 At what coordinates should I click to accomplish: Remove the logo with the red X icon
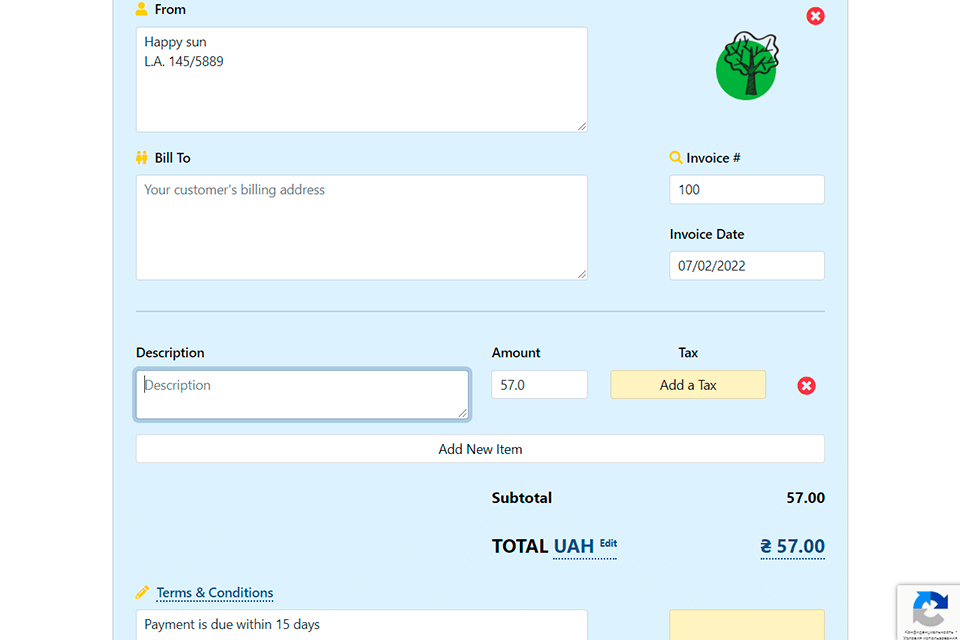click(815, 16)
